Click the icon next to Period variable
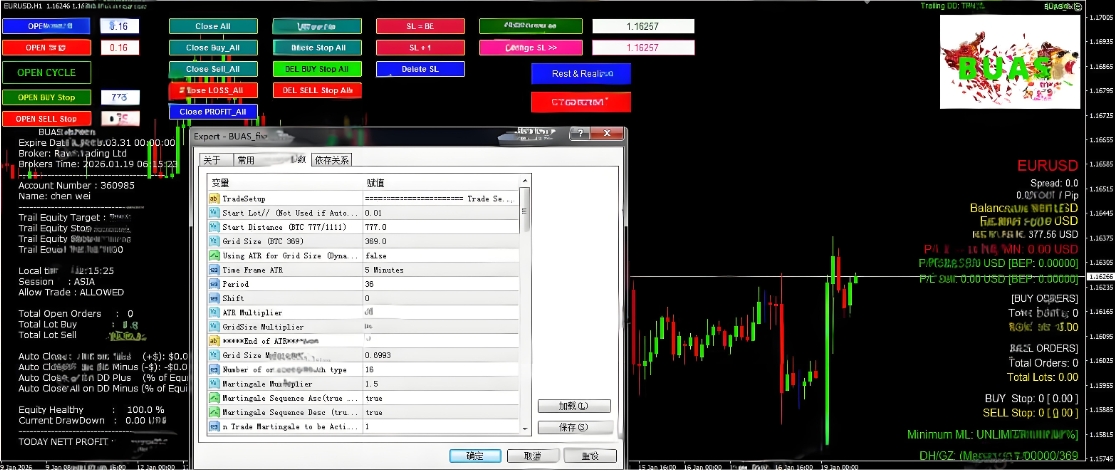This screenshot has width=1115, height=471. (x=213, y=284)
